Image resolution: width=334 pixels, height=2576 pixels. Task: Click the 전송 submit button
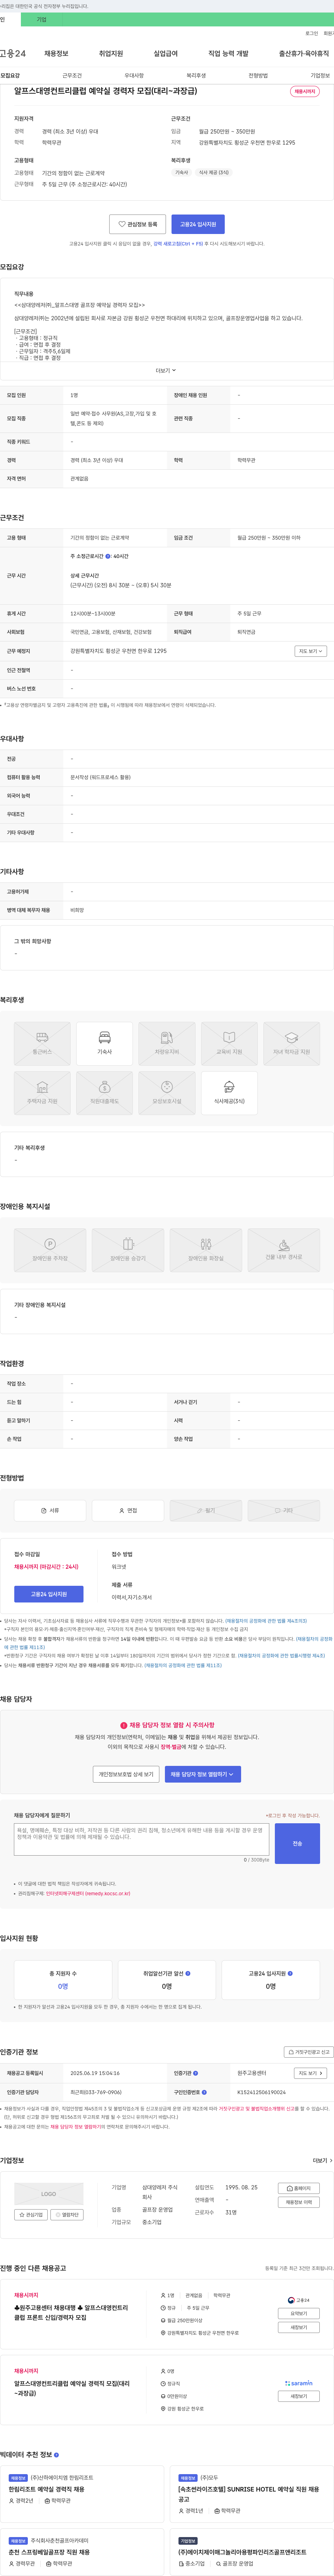(297, 1843)
